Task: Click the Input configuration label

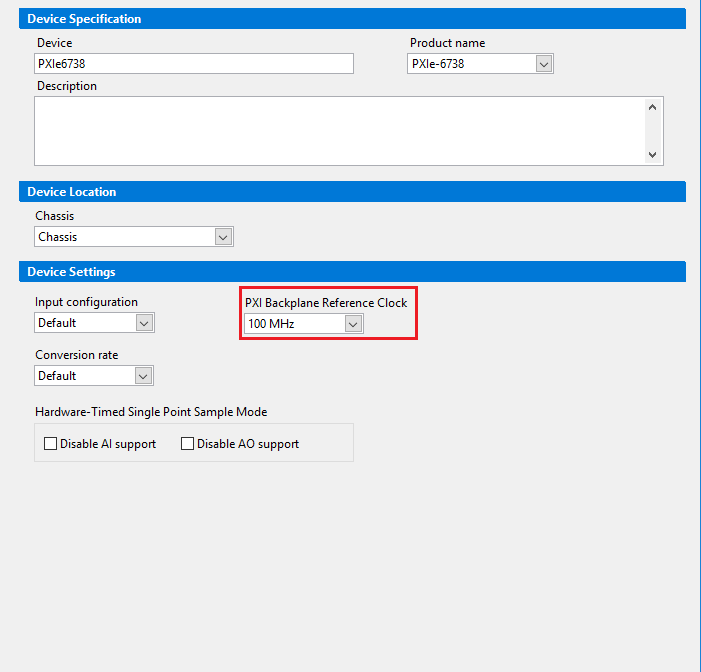Action: point(86,302)
